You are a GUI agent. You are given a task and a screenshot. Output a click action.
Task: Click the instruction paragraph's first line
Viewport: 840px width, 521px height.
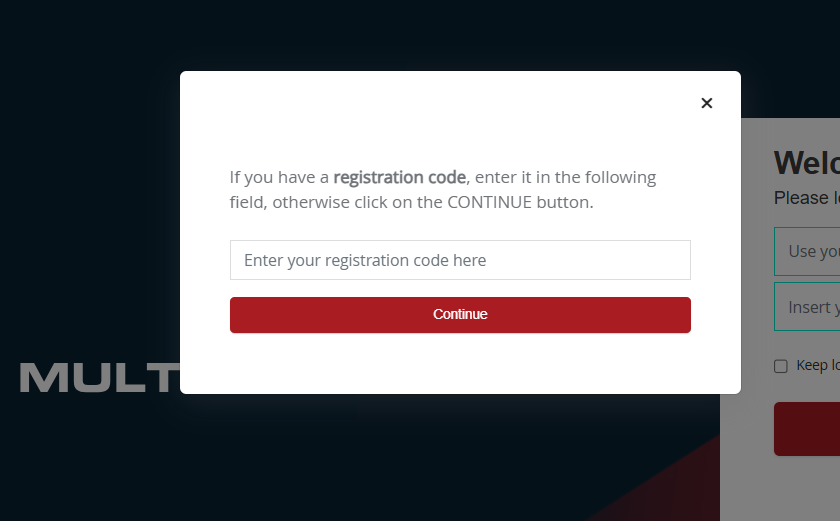(x=442, y=177)
